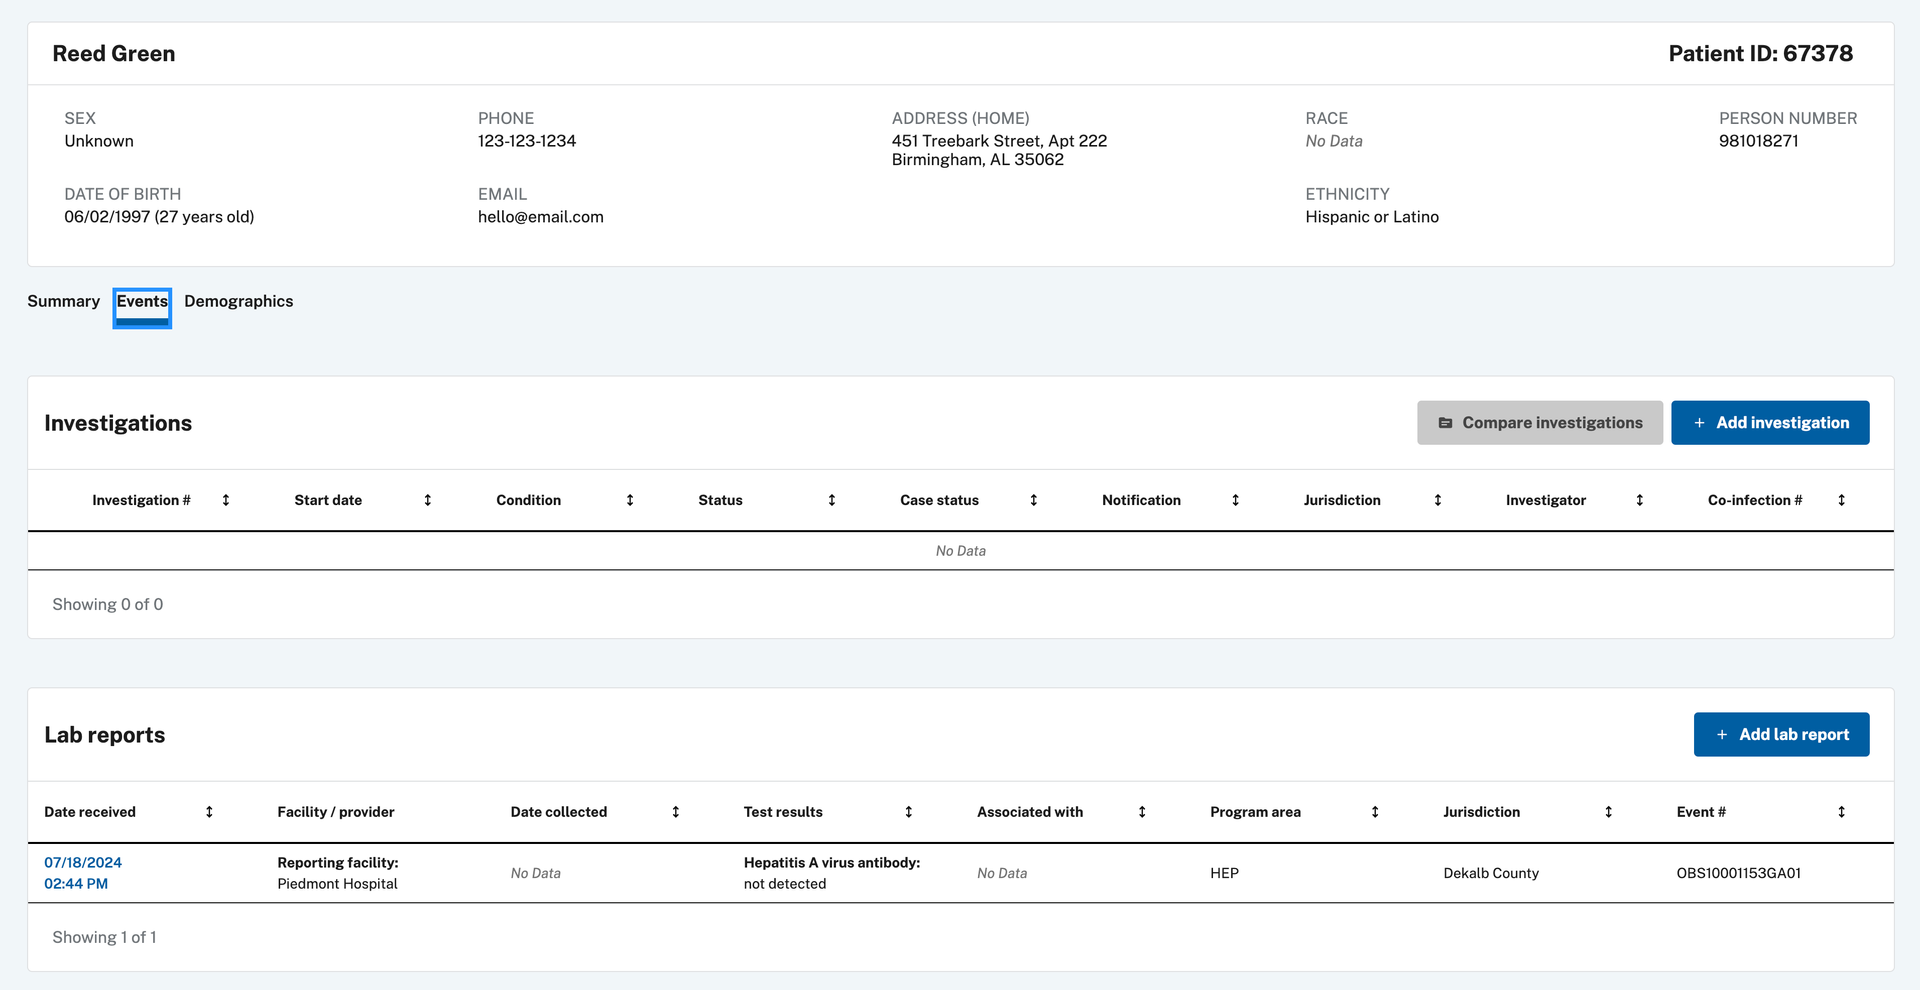Screen dimensions: 1920x990
Task: Click the sort icon on Status column
Action: point(831,500)
